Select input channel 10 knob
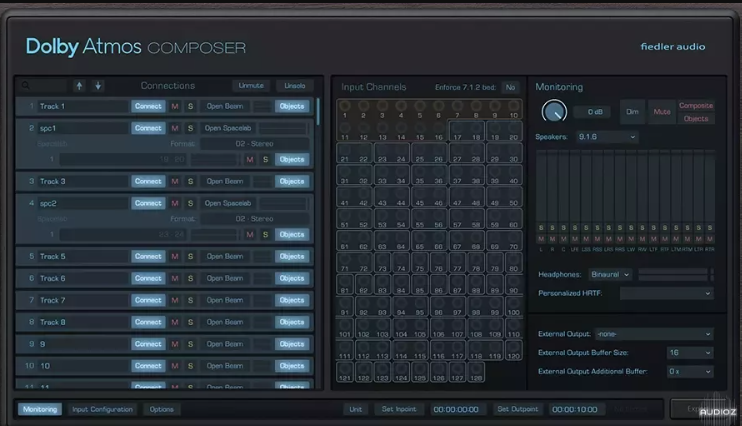The image size is (742, 426). tap(513, 106)
